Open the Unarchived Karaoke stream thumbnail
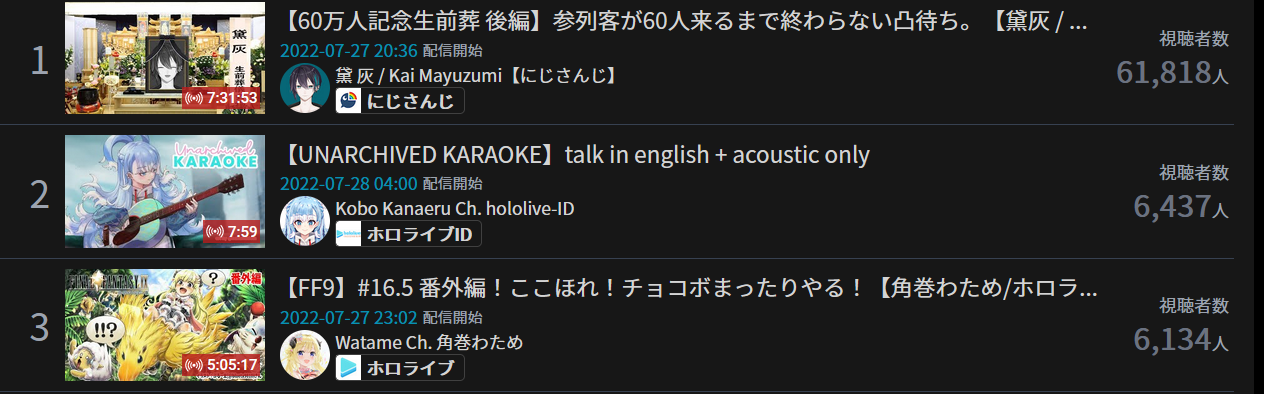The width and height of the screenshot is (1264, 394). [x=165, y=191]
